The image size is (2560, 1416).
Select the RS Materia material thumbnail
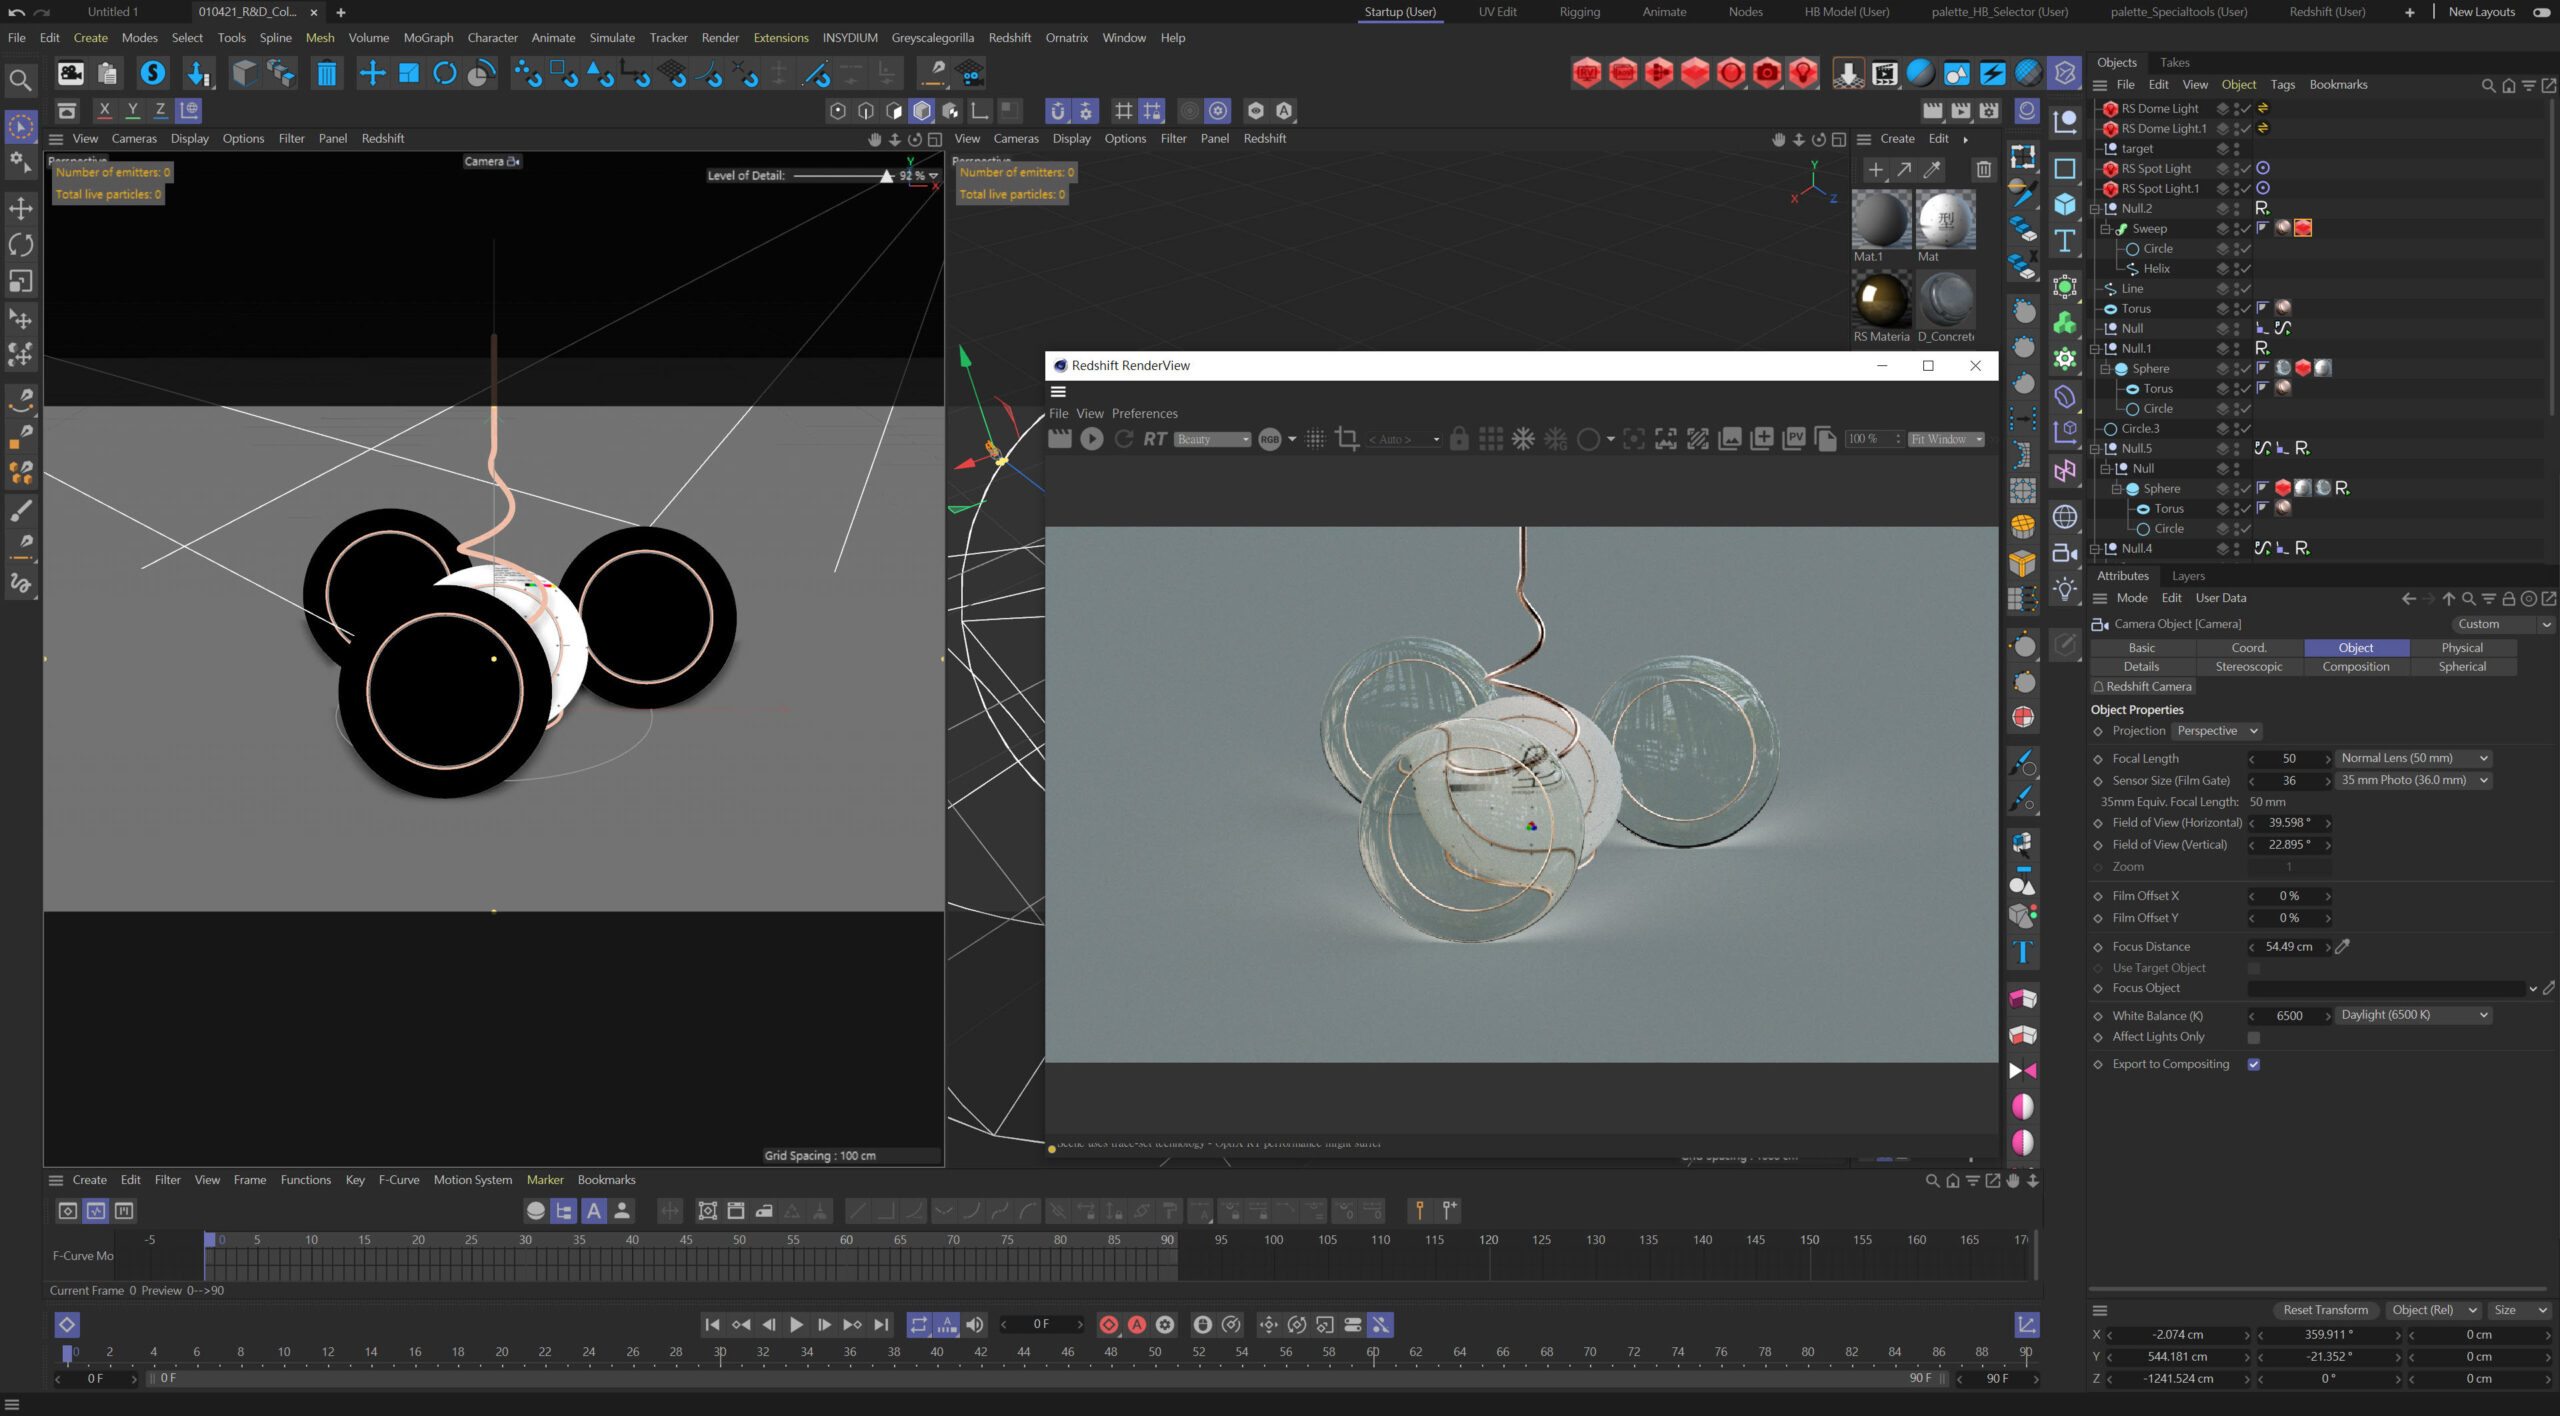point(1881,300)
